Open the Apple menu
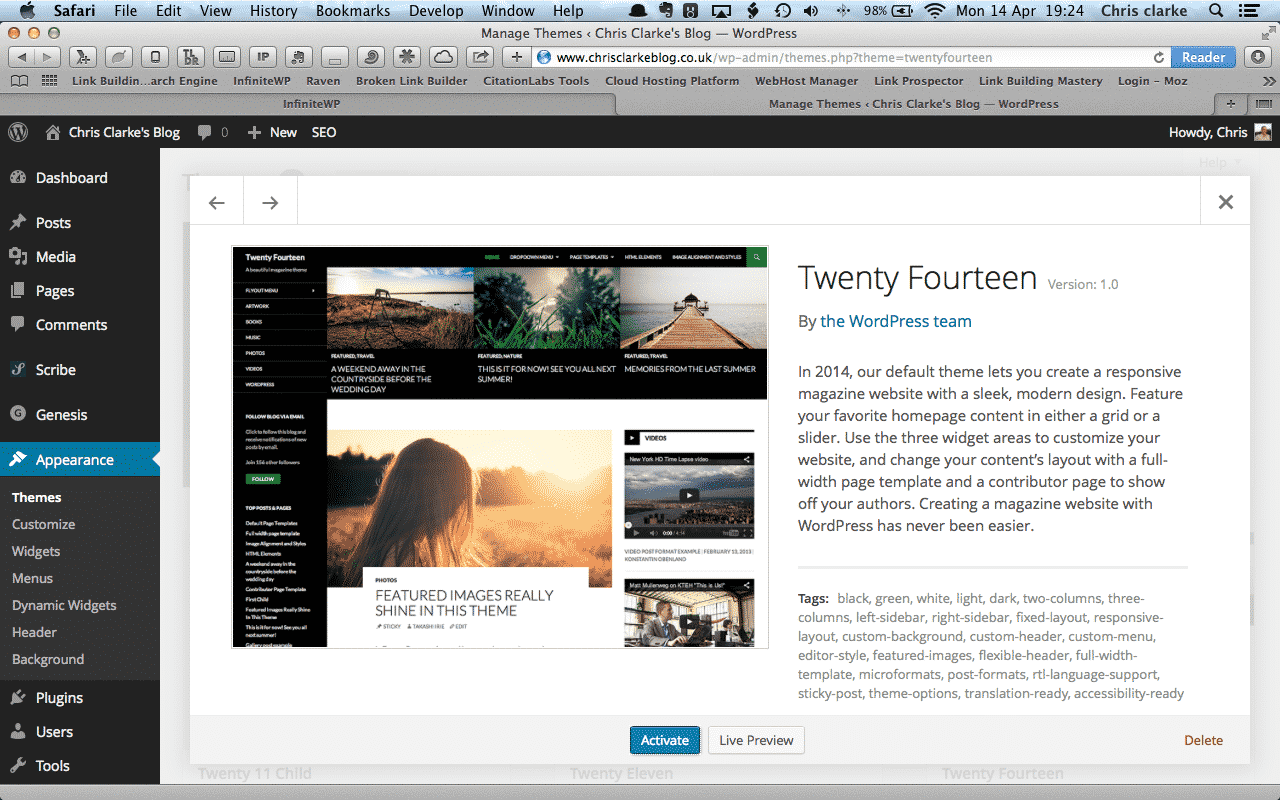 pos(27,11)
